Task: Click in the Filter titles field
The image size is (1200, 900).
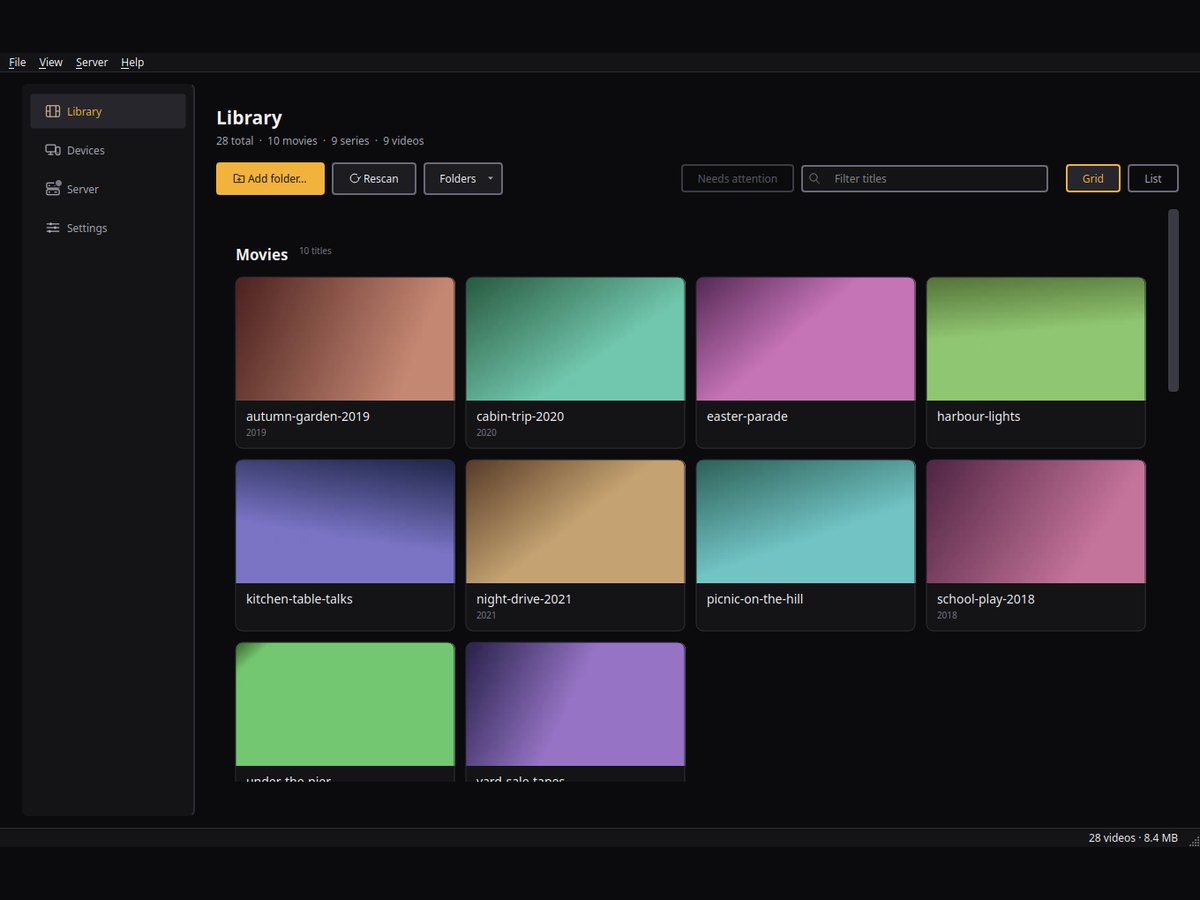Action: point(925,179)
